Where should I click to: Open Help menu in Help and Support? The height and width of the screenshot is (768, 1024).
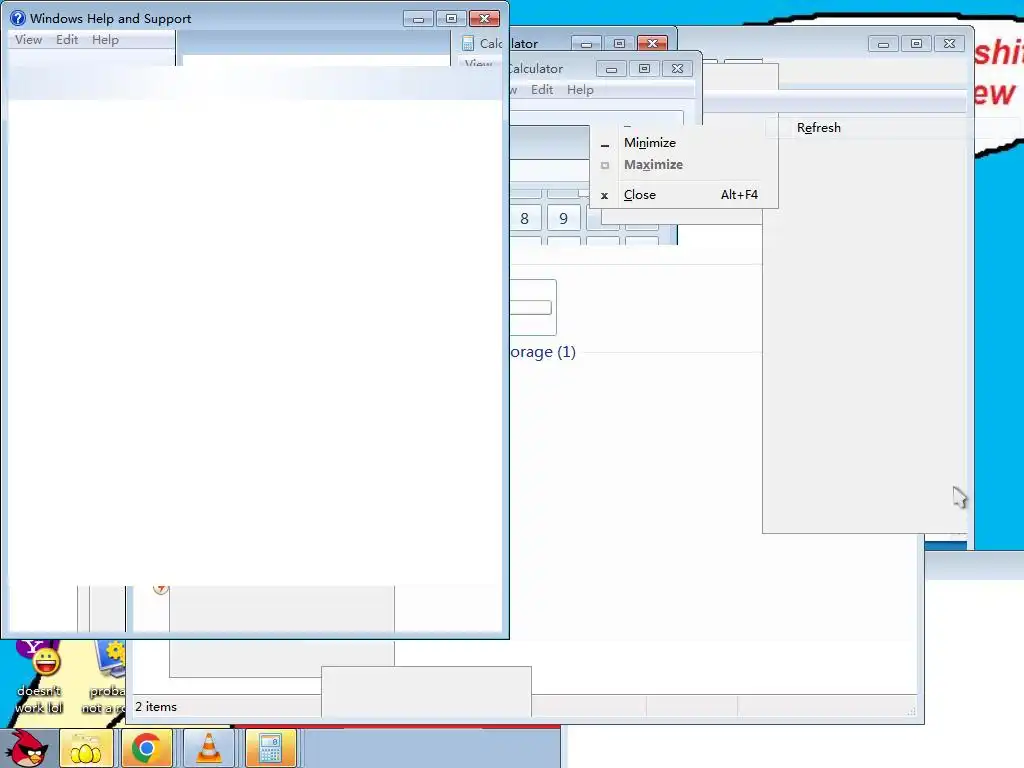pyautogui.click(x=105, y=40)
